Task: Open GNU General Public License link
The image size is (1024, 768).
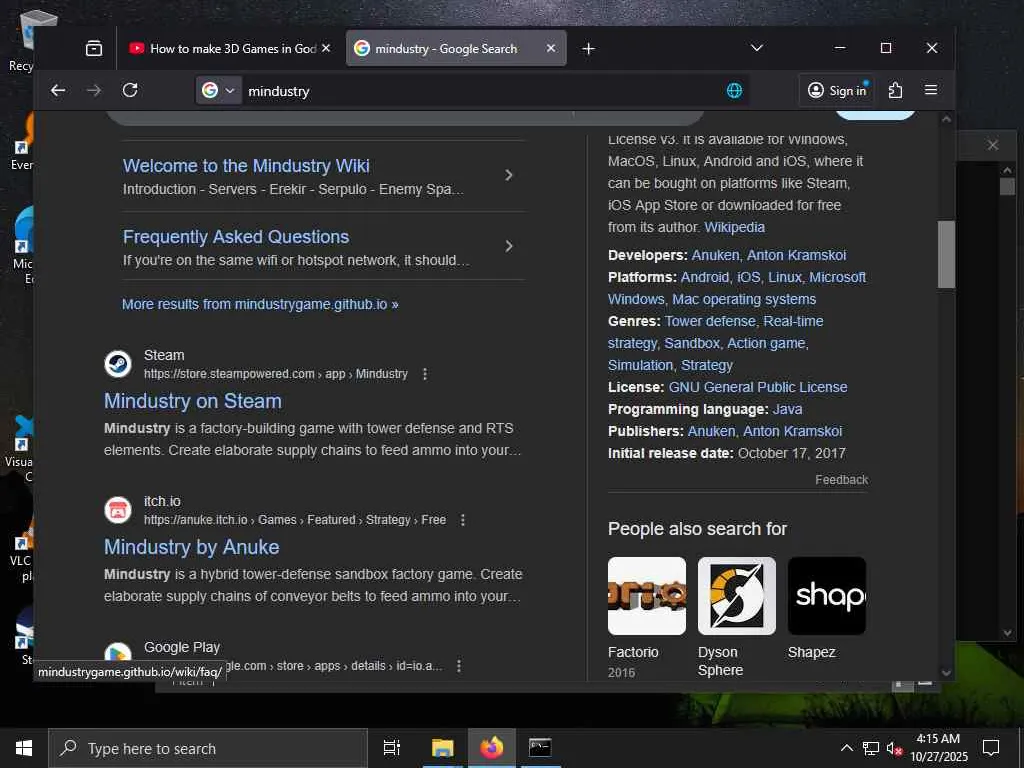Action: click(x=758, y=387)
